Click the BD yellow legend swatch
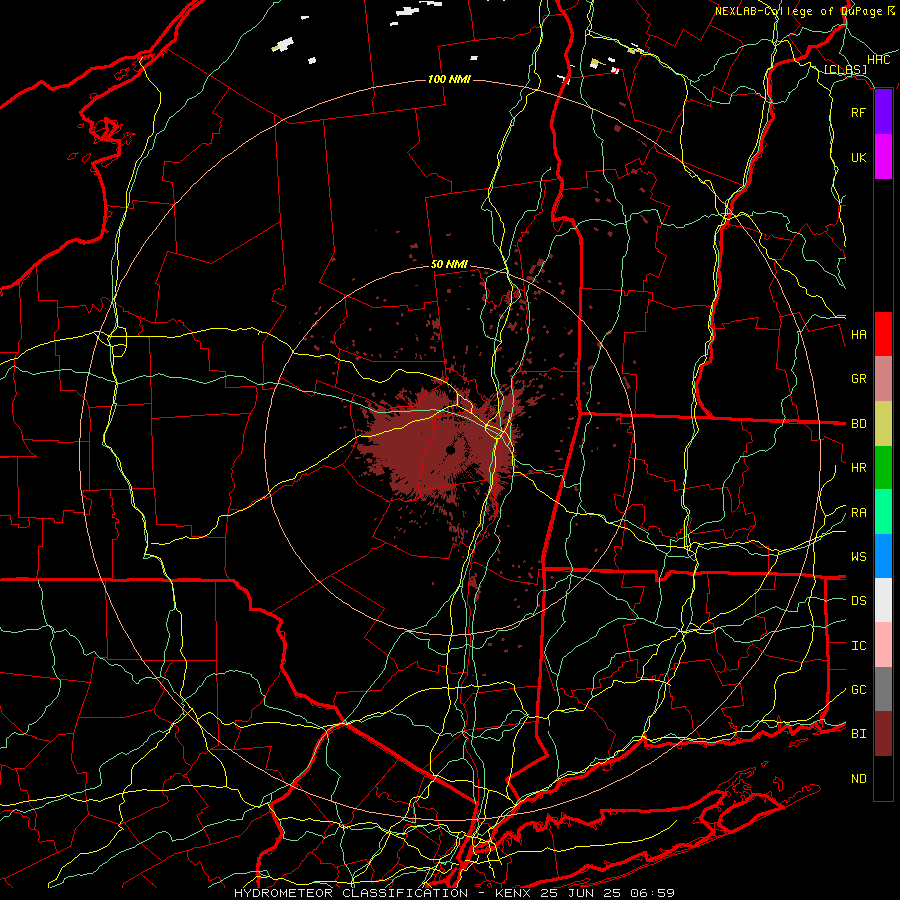 point(883,423)
